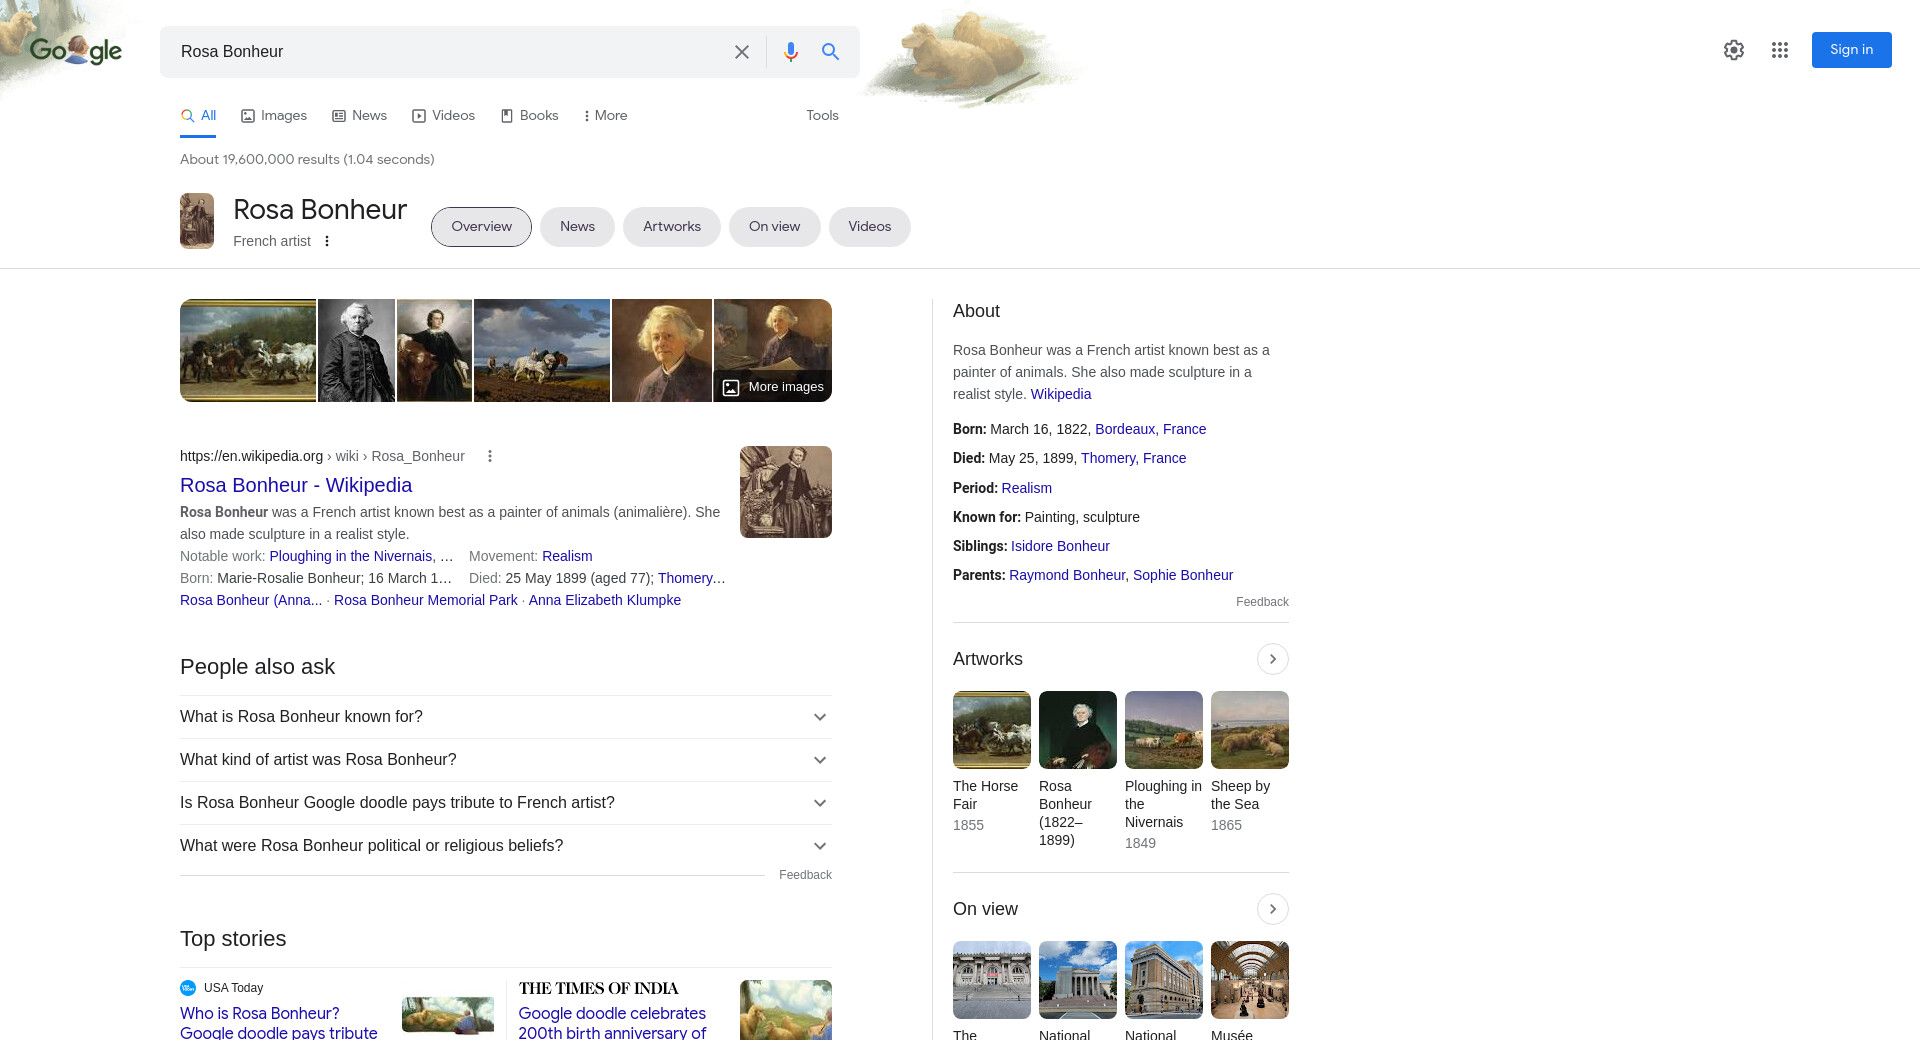Screen dimensions: 1920x1040
Task: Expand "What kind of artist was Rosa Bonheur?"
Action: click(x=505, y=760)
